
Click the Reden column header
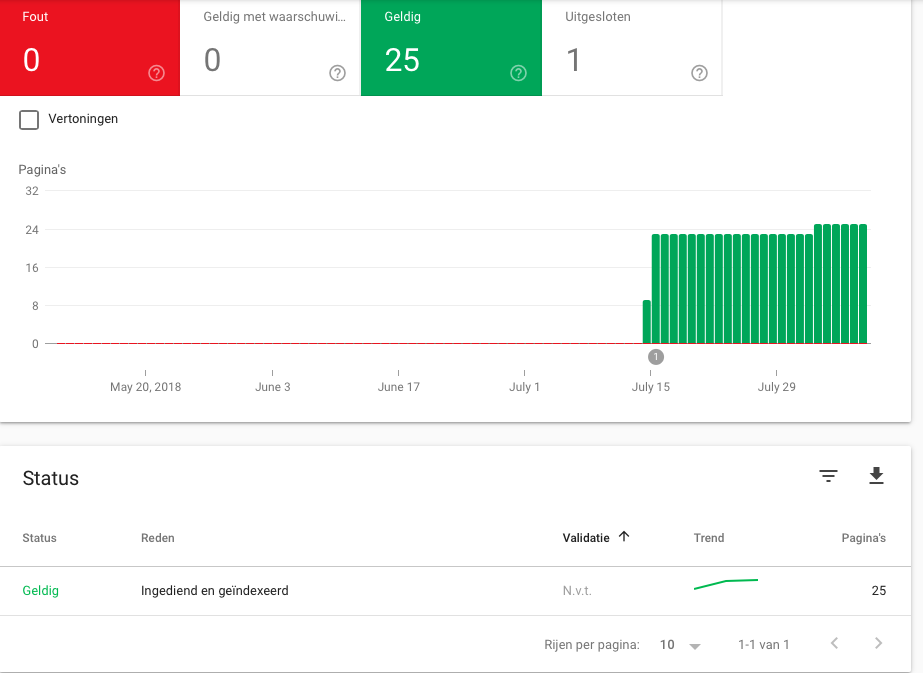click(158, 538)
